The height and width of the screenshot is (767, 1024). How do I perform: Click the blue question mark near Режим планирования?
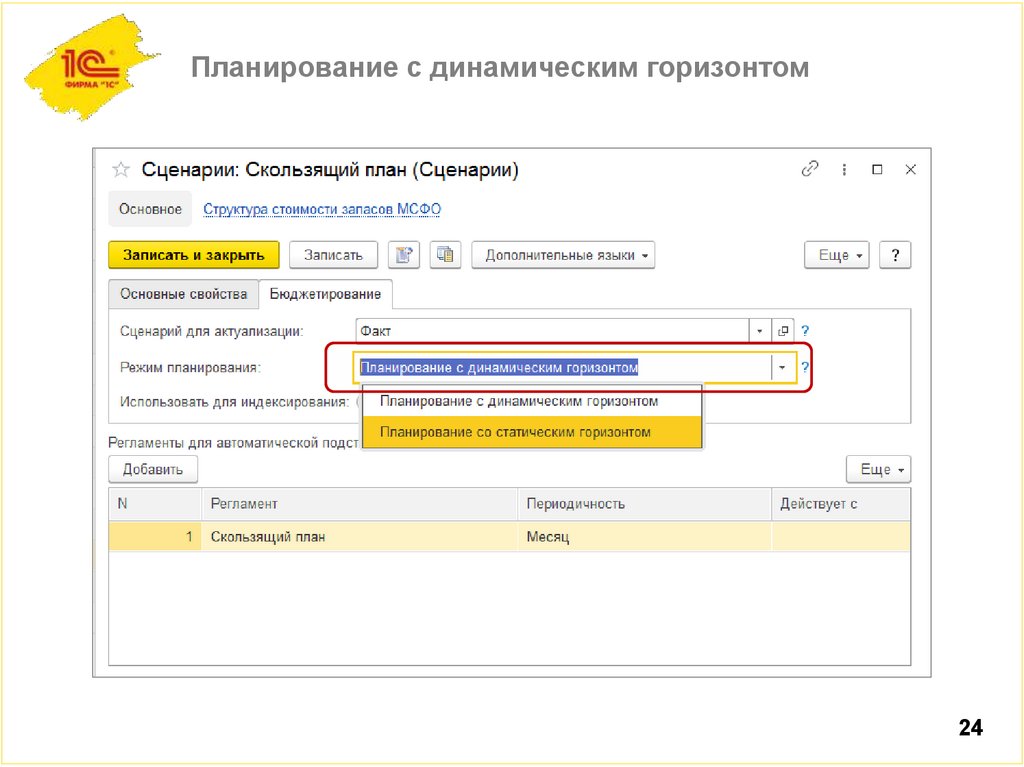click(806, 367)
